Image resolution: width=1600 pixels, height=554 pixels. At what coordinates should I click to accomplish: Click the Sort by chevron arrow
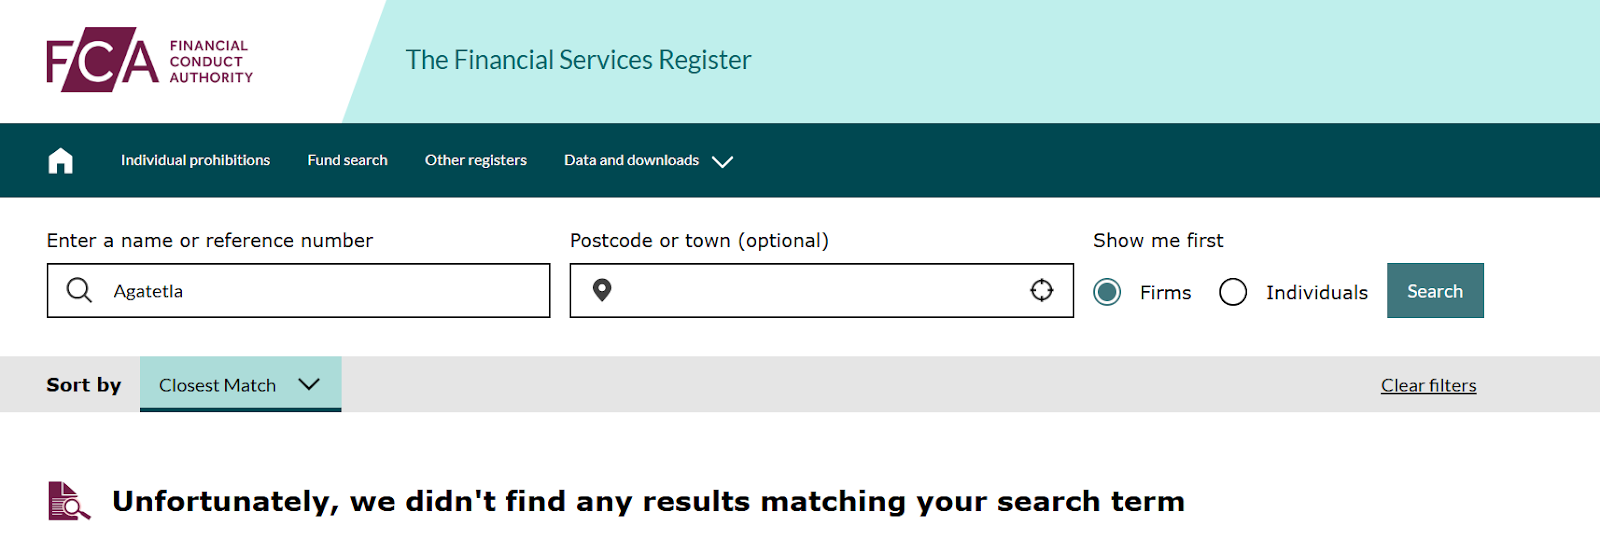pos(309,384)
